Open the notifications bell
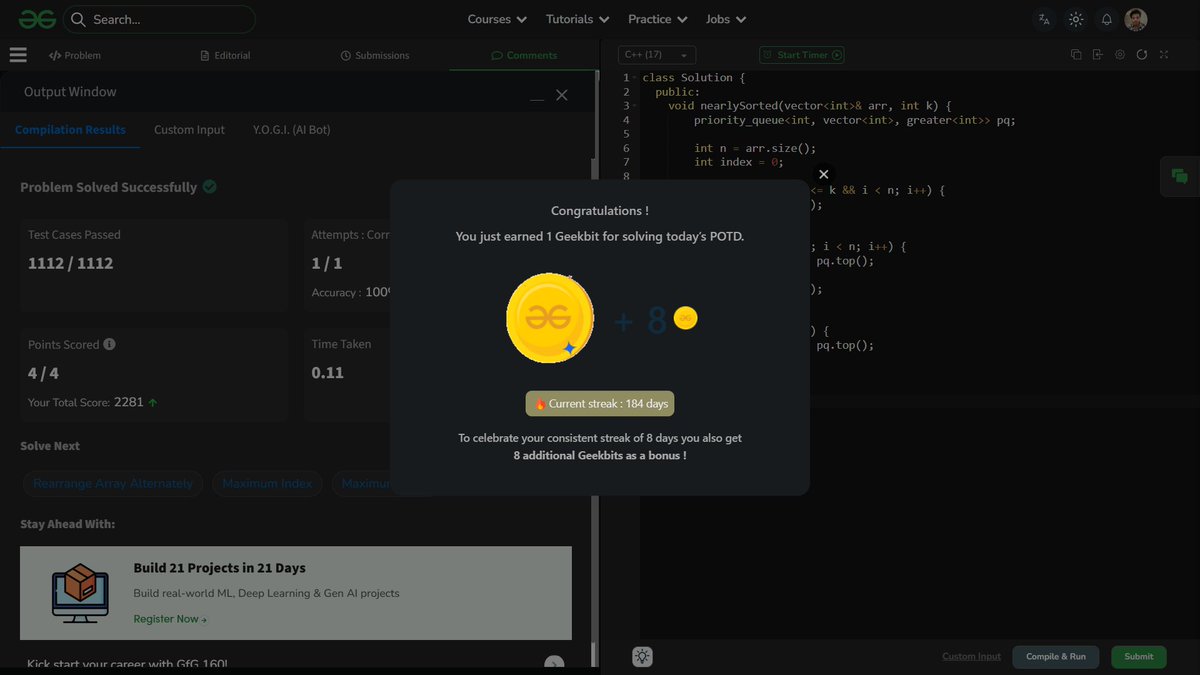 (1107, 19)
